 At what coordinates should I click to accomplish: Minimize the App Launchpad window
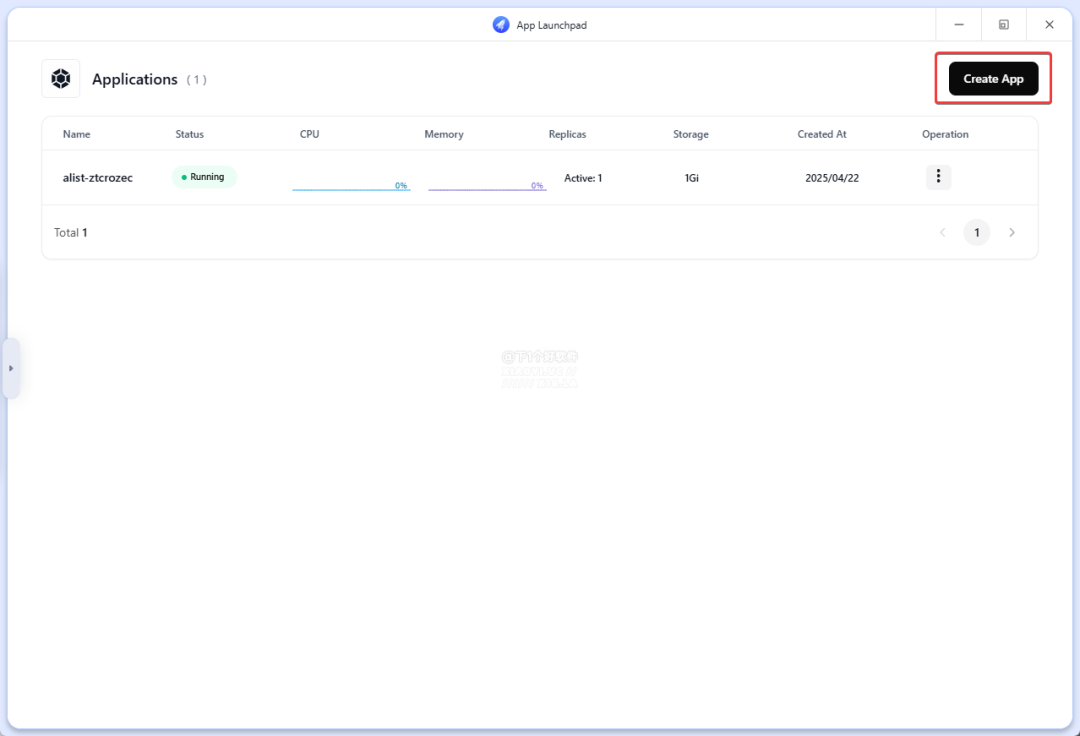[x=959, y=25]
